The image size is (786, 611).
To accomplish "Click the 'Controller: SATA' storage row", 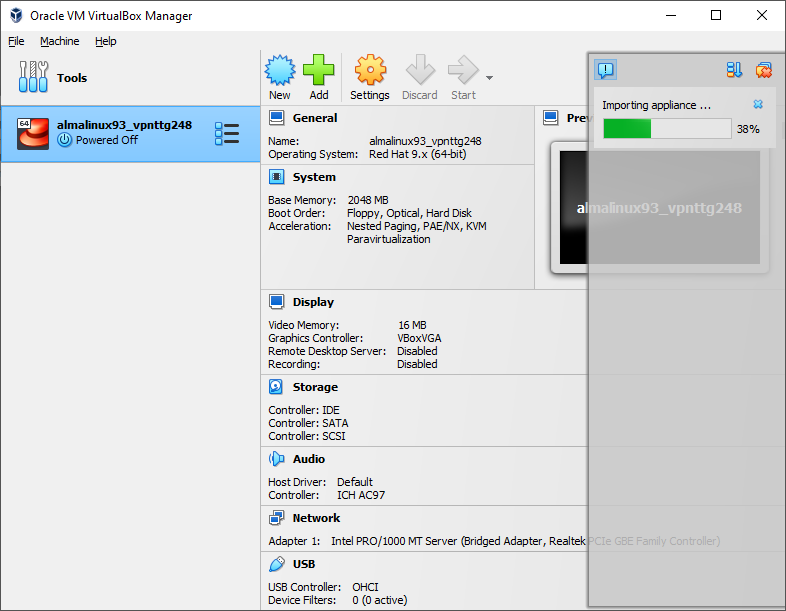I will pyautogui.click(x=308, y=423).
